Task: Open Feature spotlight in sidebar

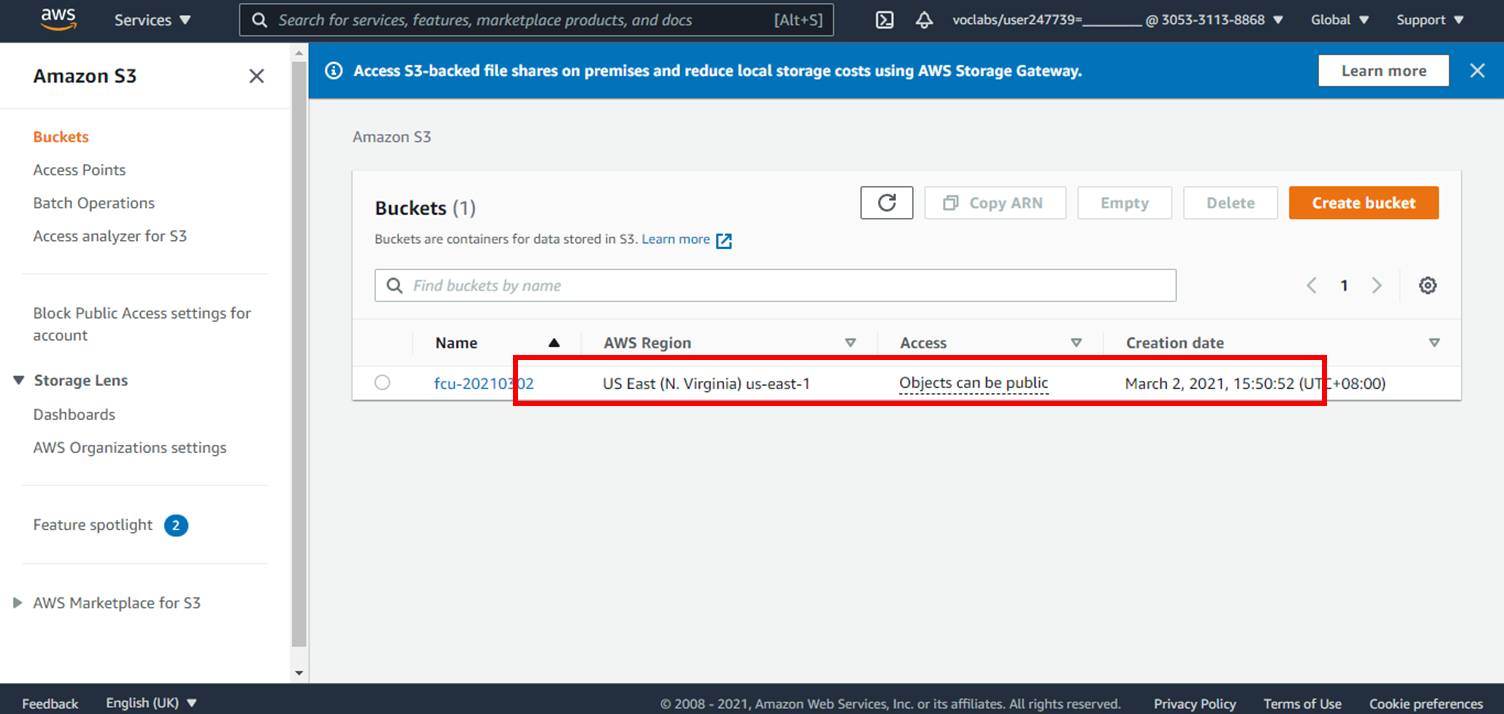Action: 93,525
